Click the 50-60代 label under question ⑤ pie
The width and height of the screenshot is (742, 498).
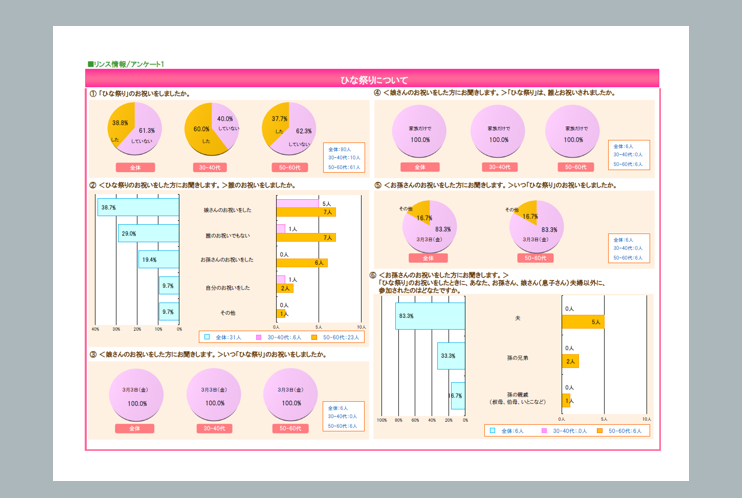(535, 258)
